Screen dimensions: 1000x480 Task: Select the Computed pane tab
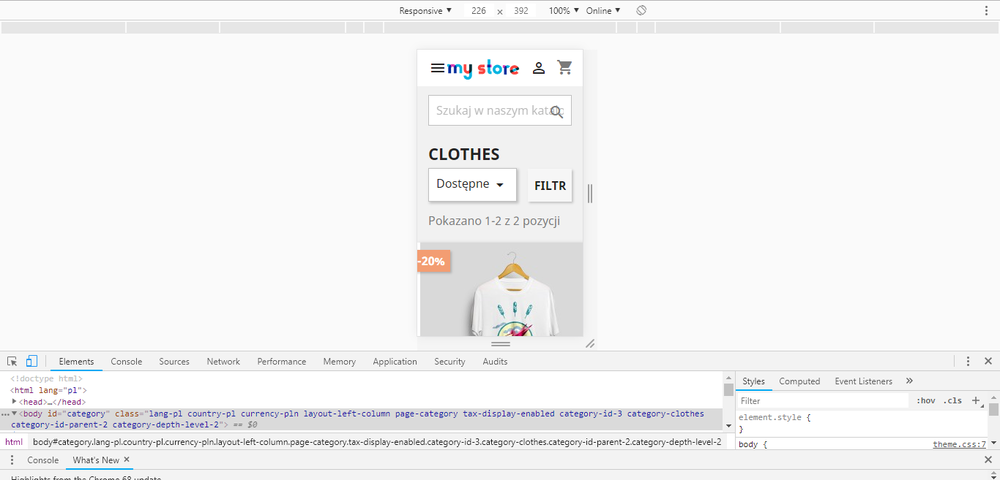click(799, 381)
